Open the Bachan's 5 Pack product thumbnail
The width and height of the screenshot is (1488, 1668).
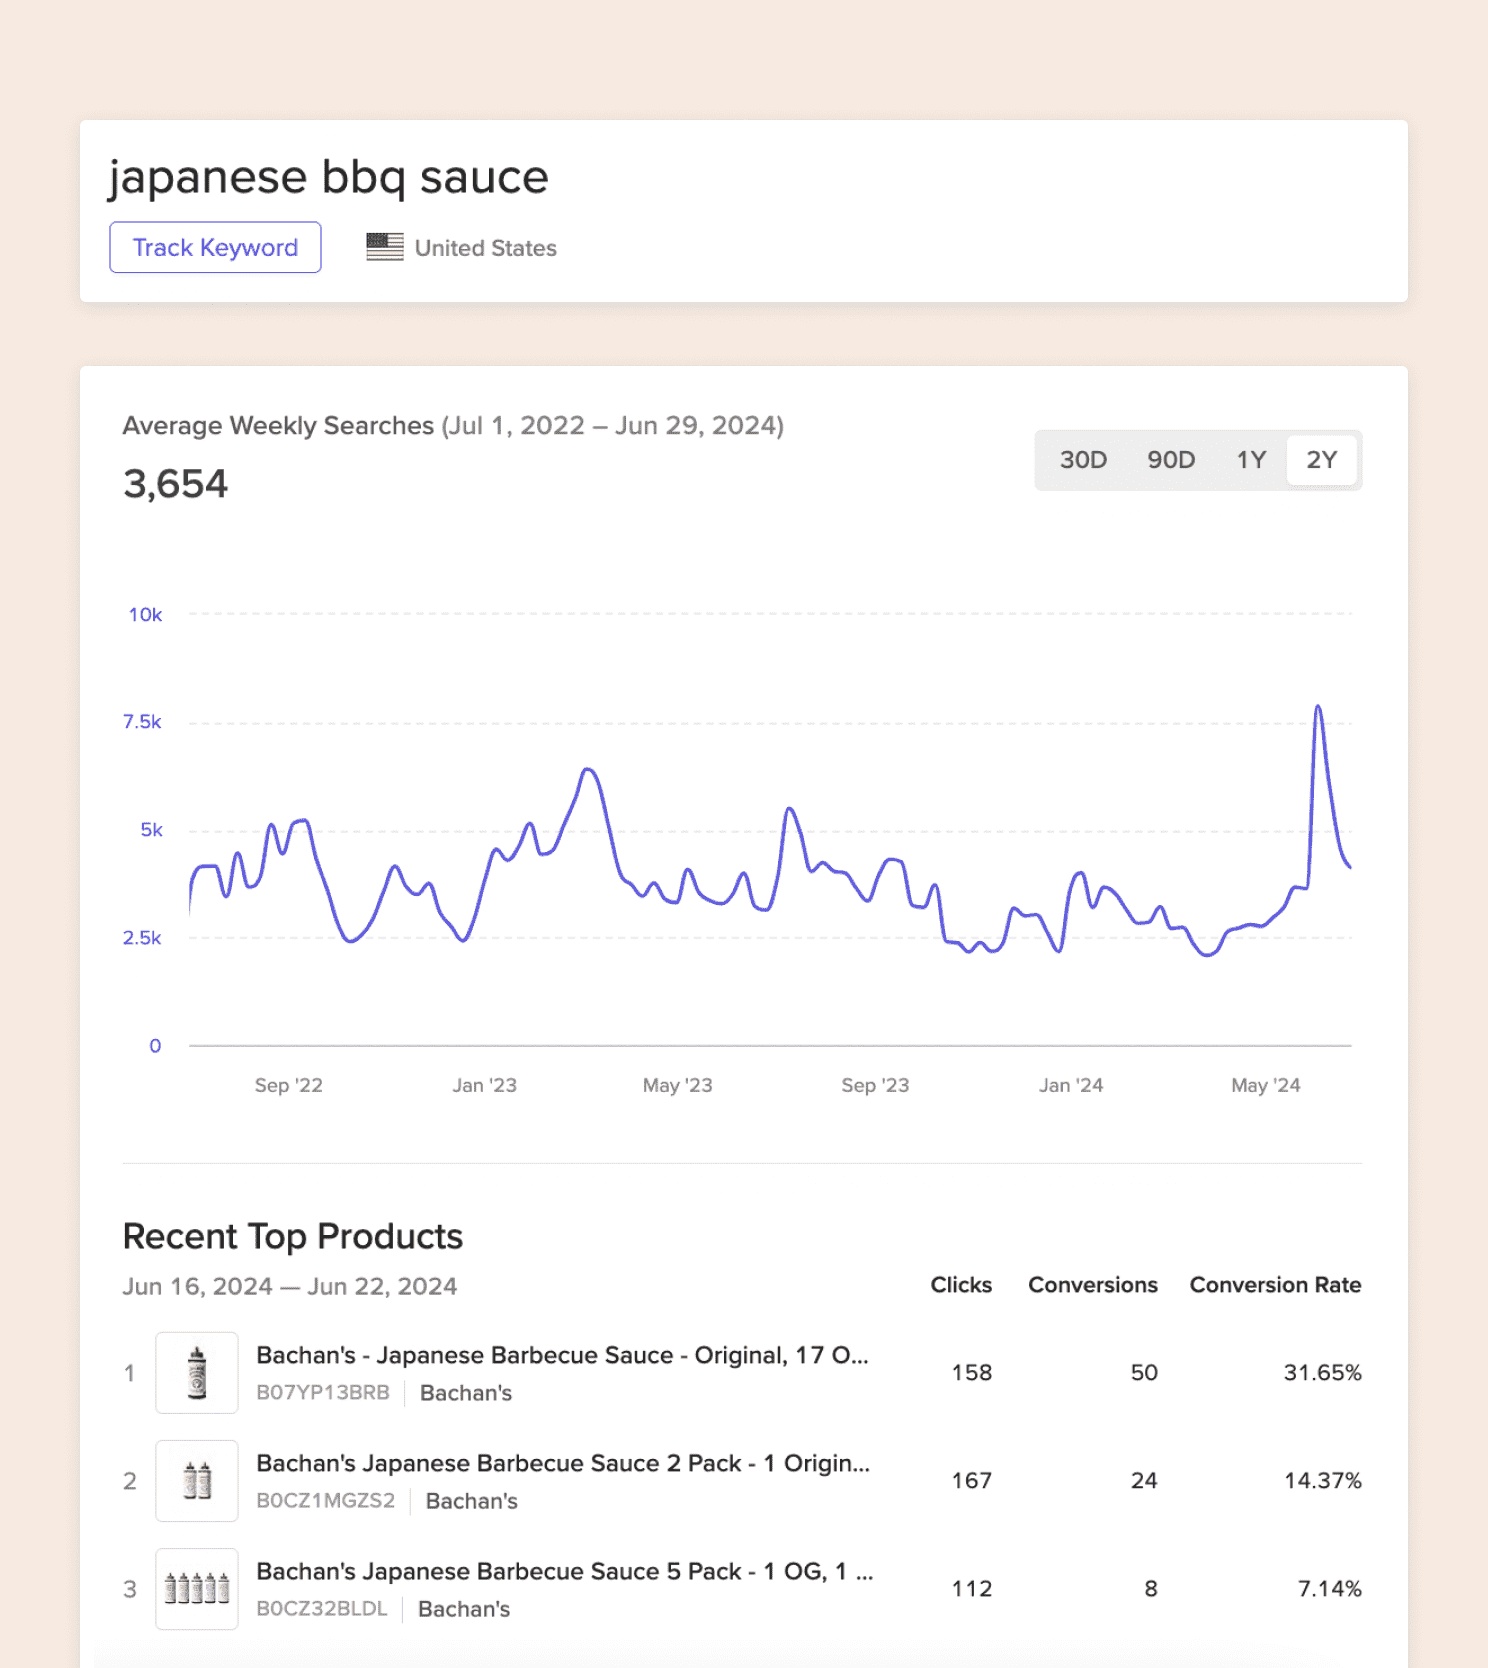coord(197,1588)
